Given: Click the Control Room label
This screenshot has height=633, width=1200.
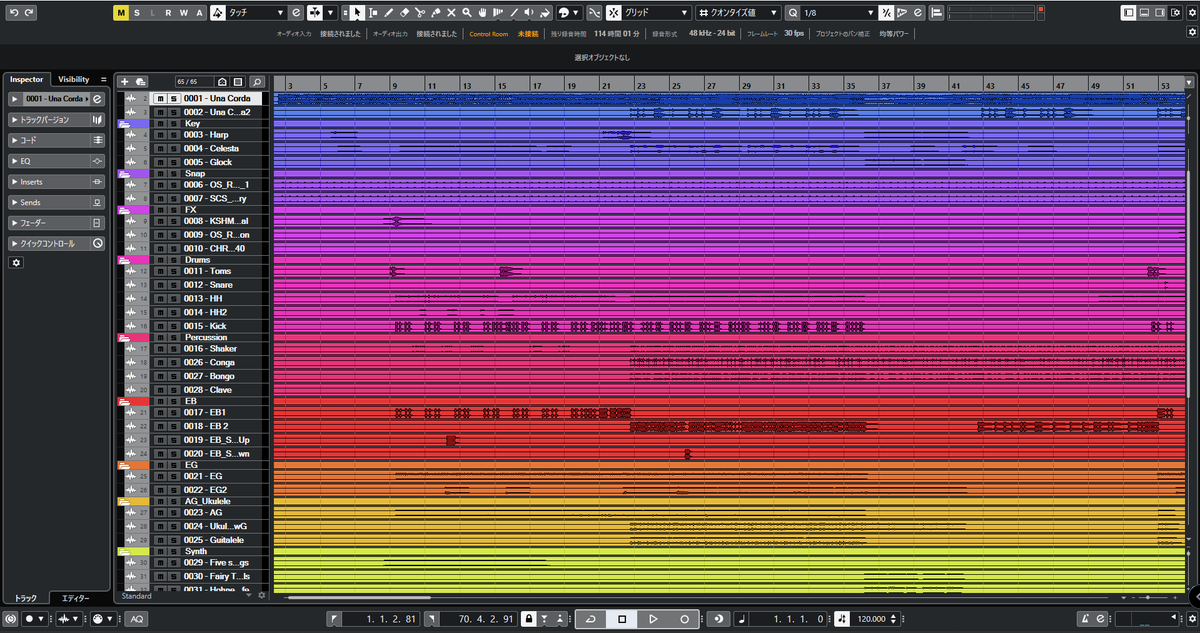Looking at the screenshot, I should (x=488, y=34).
